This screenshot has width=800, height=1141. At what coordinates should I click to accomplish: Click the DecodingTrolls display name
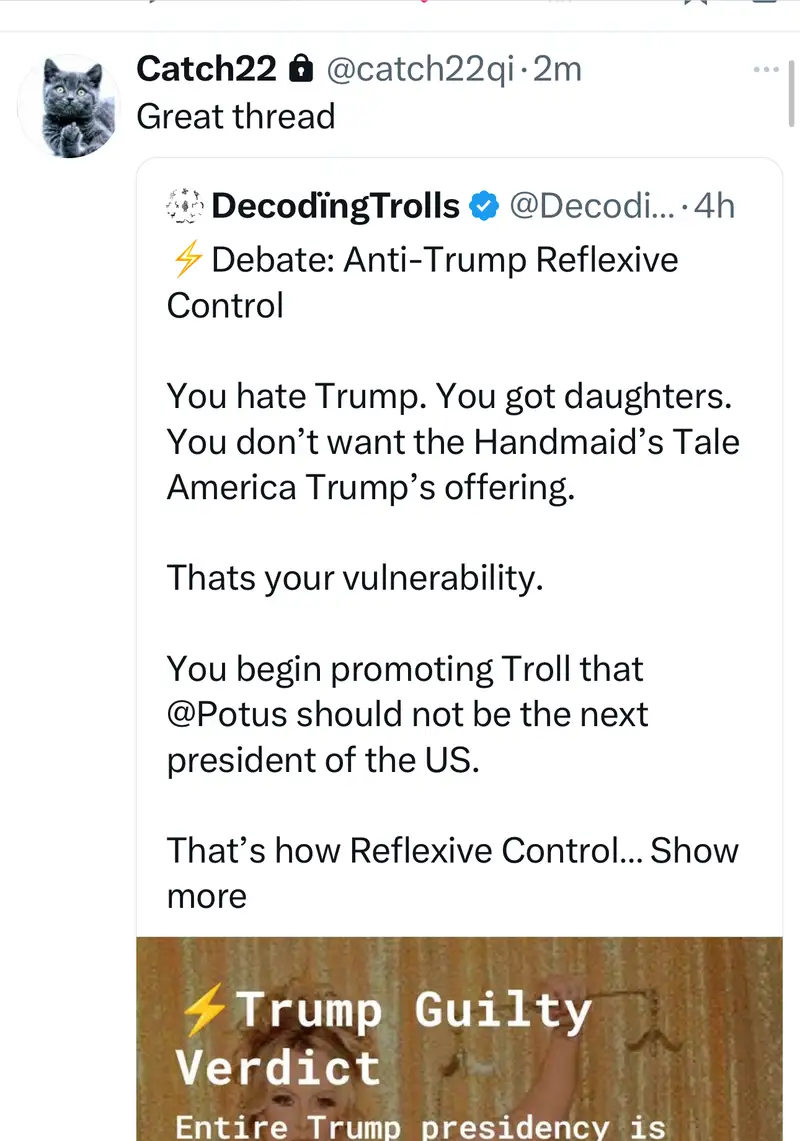336,206
